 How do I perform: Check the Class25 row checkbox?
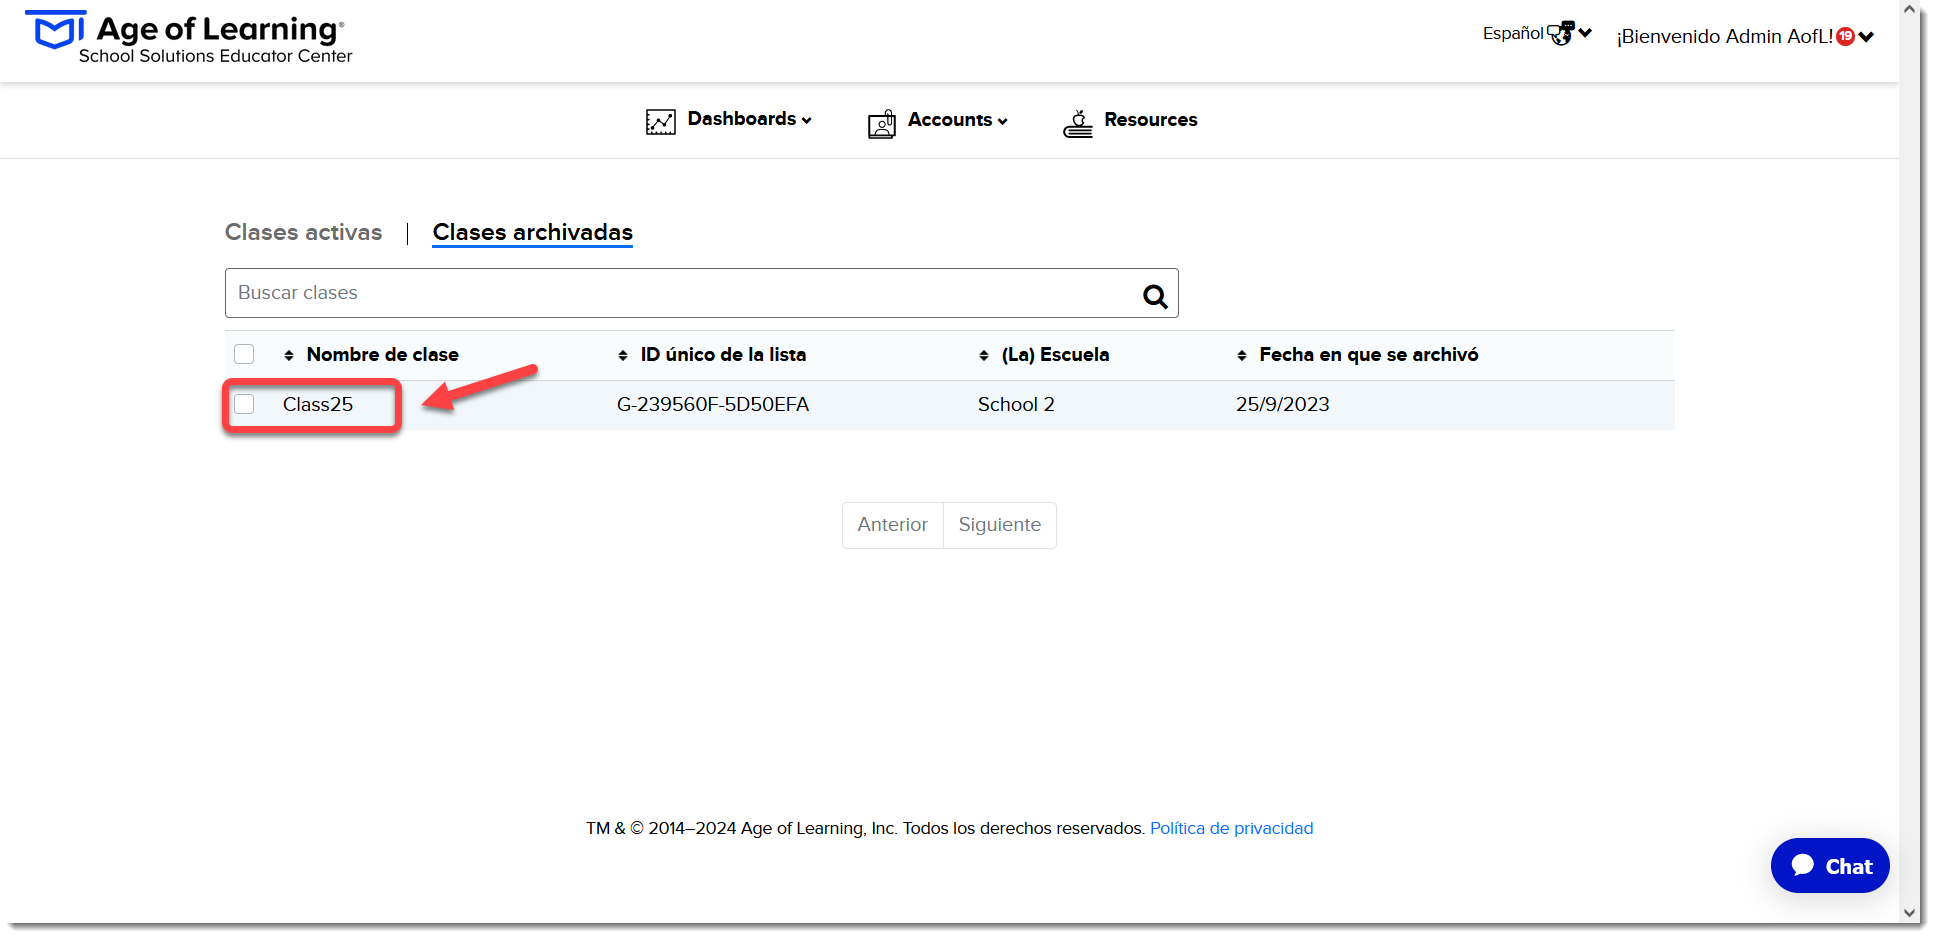244,404
